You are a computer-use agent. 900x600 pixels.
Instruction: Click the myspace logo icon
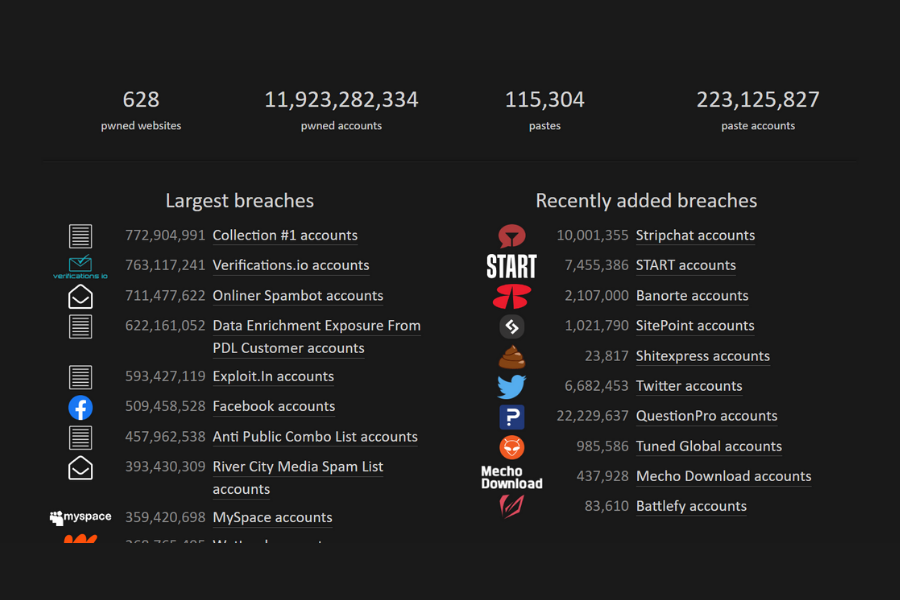(80, 517)
